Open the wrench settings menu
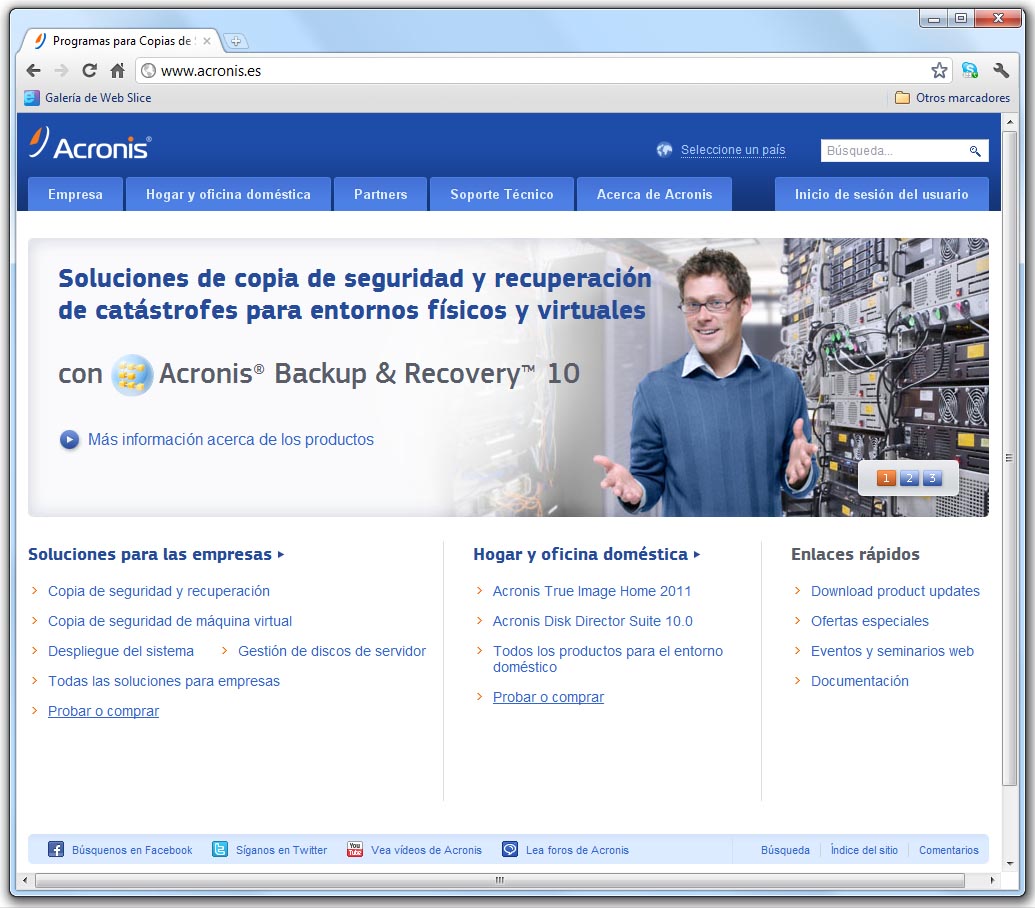The image size is (1035, 908). point(1000,71)
